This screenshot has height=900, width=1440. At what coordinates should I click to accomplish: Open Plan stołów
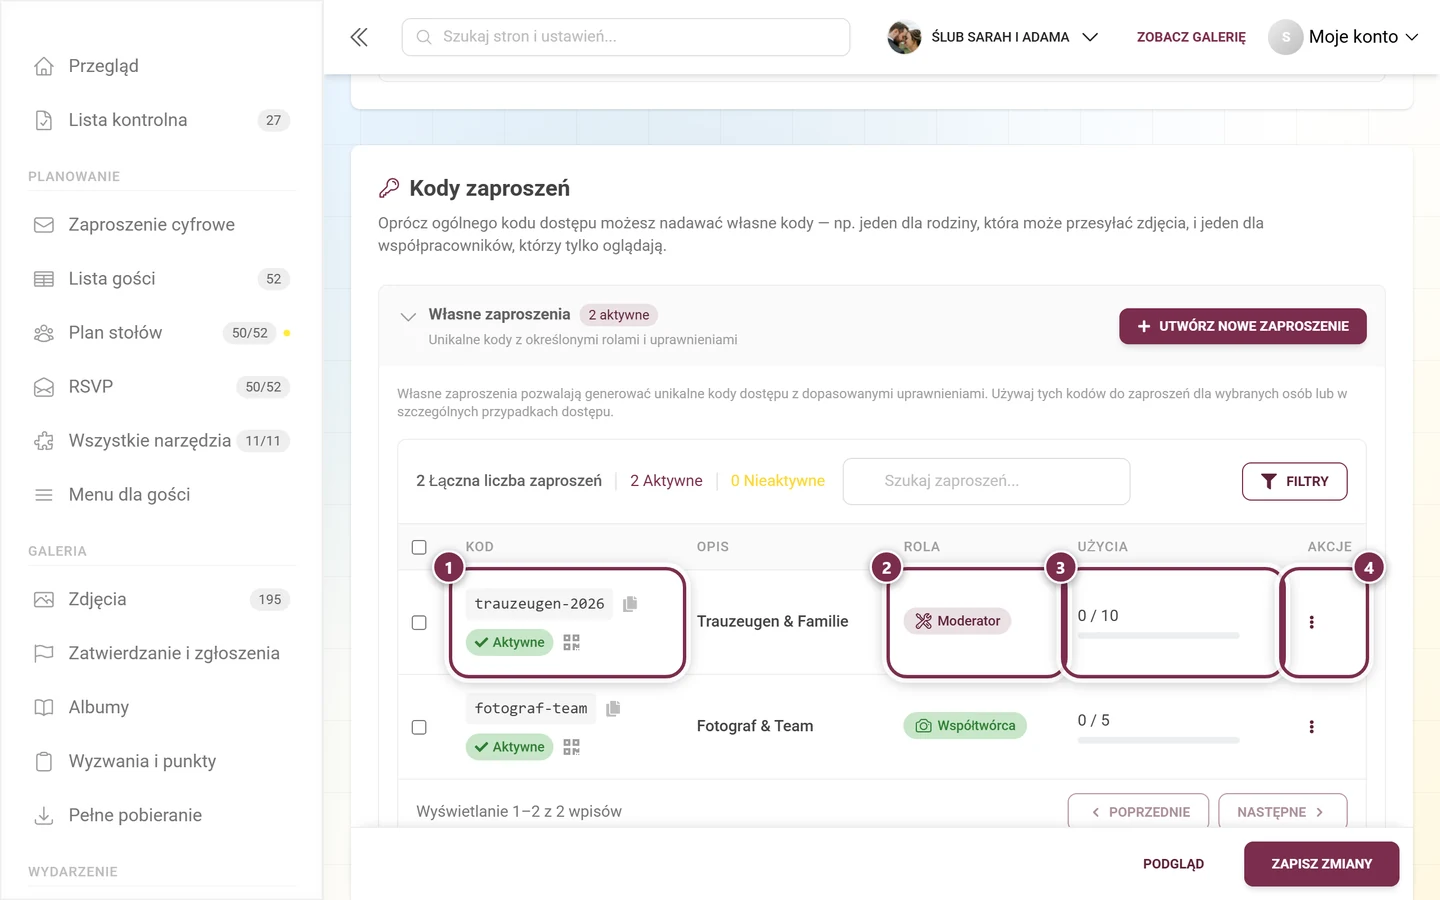tap(161, 333)
